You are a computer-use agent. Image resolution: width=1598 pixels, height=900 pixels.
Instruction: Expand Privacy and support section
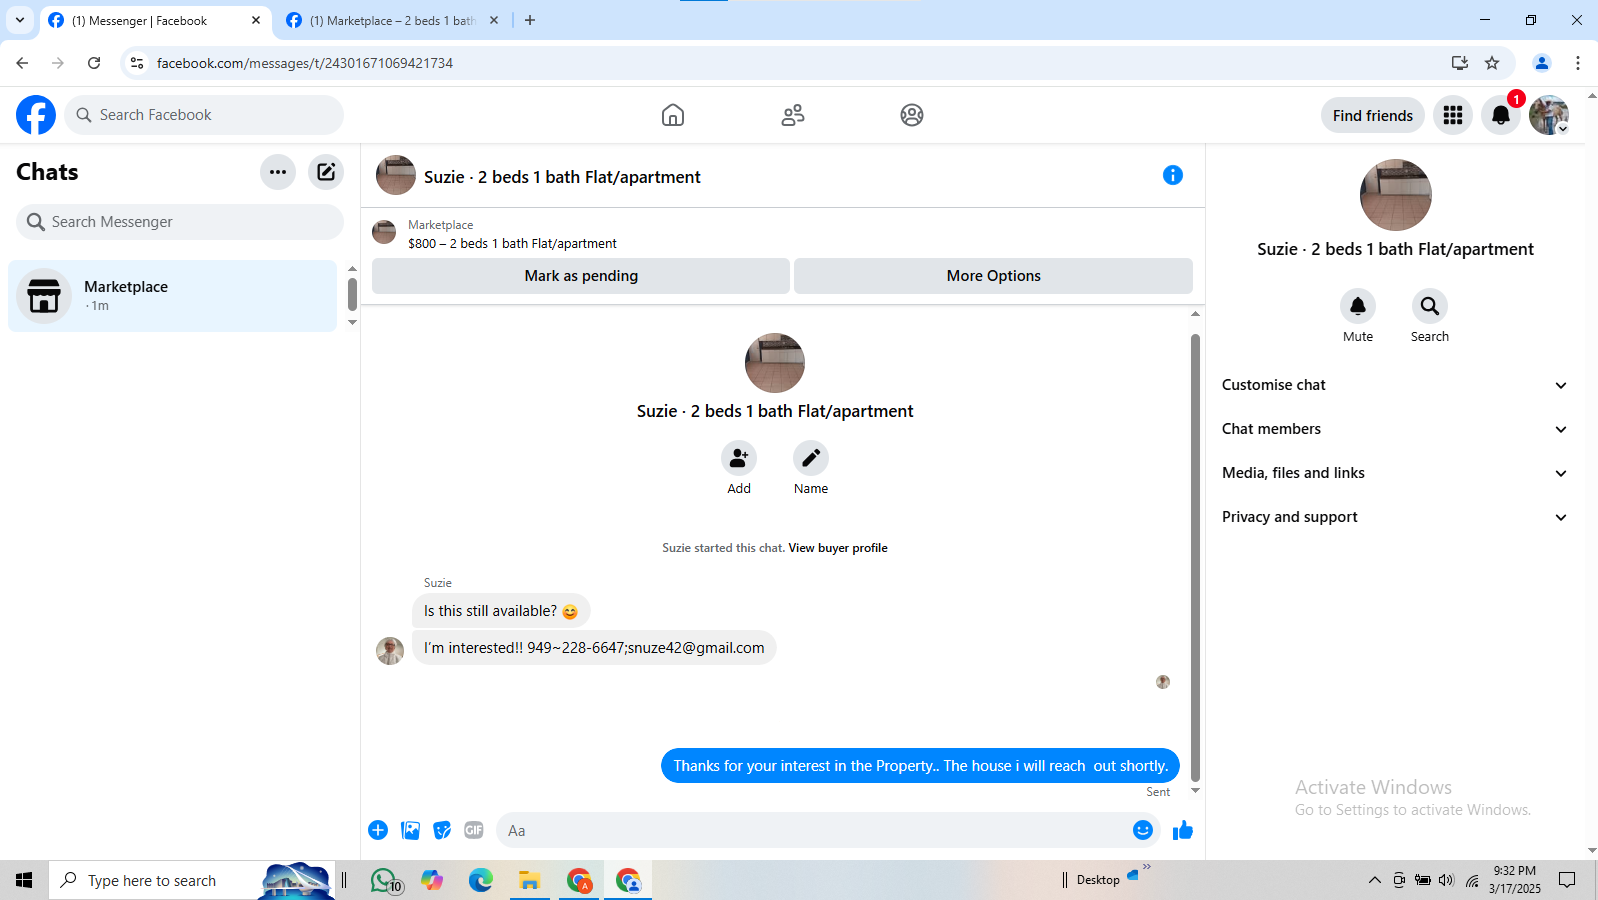(1395, 517)
